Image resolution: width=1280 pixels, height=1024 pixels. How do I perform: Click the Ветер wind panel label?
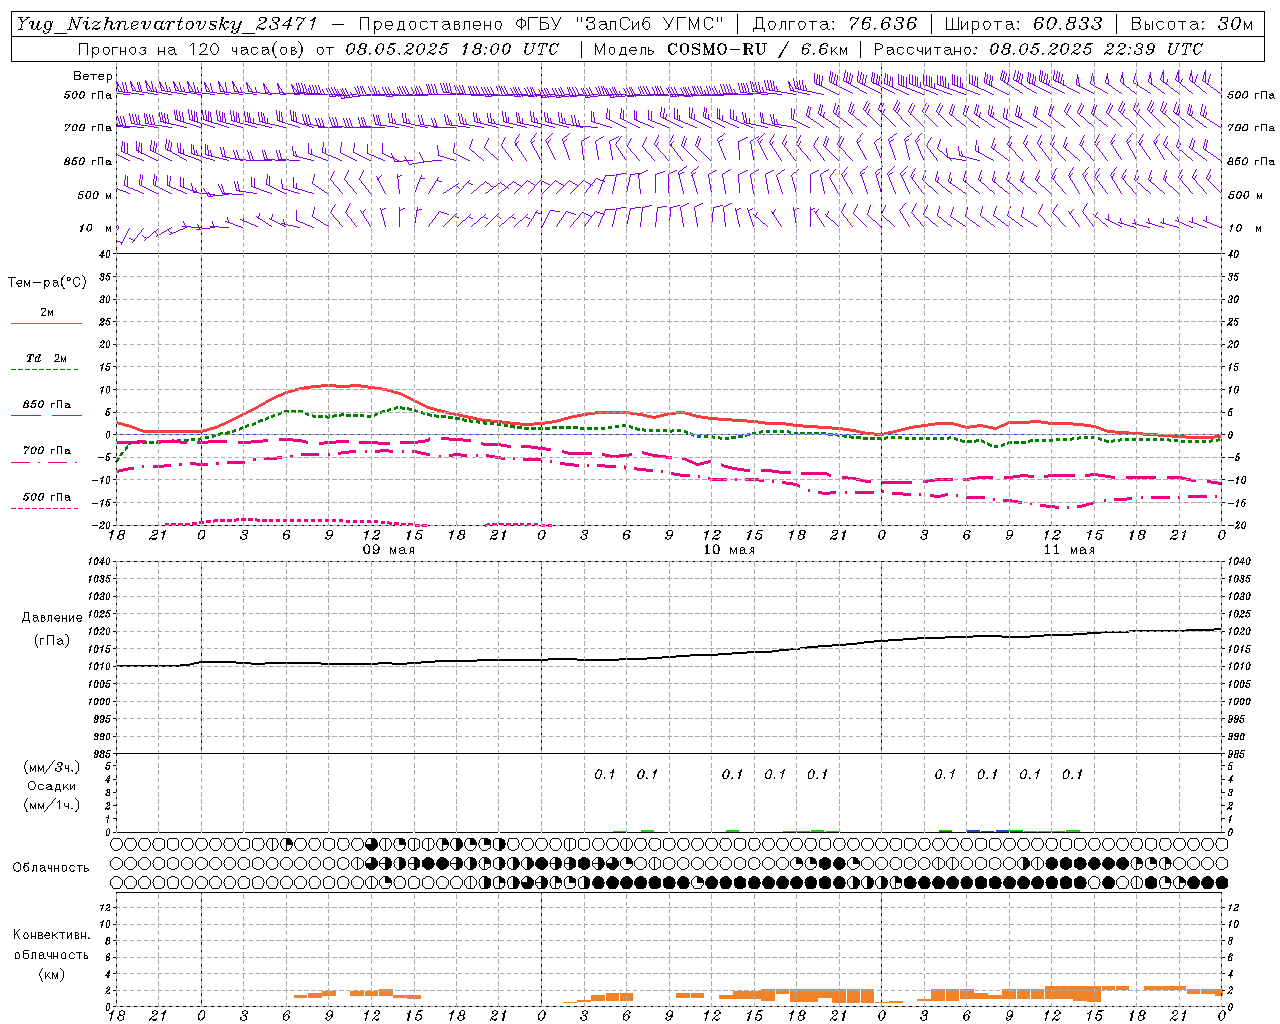point(92,76)
